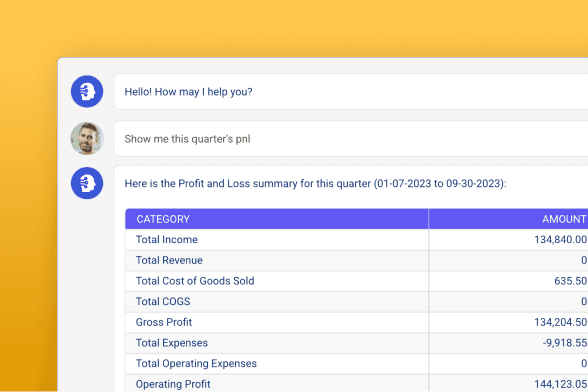The image size is (588, 392).
Task: Click the 134,840.00 amount cell
Action: coord(561,240)
